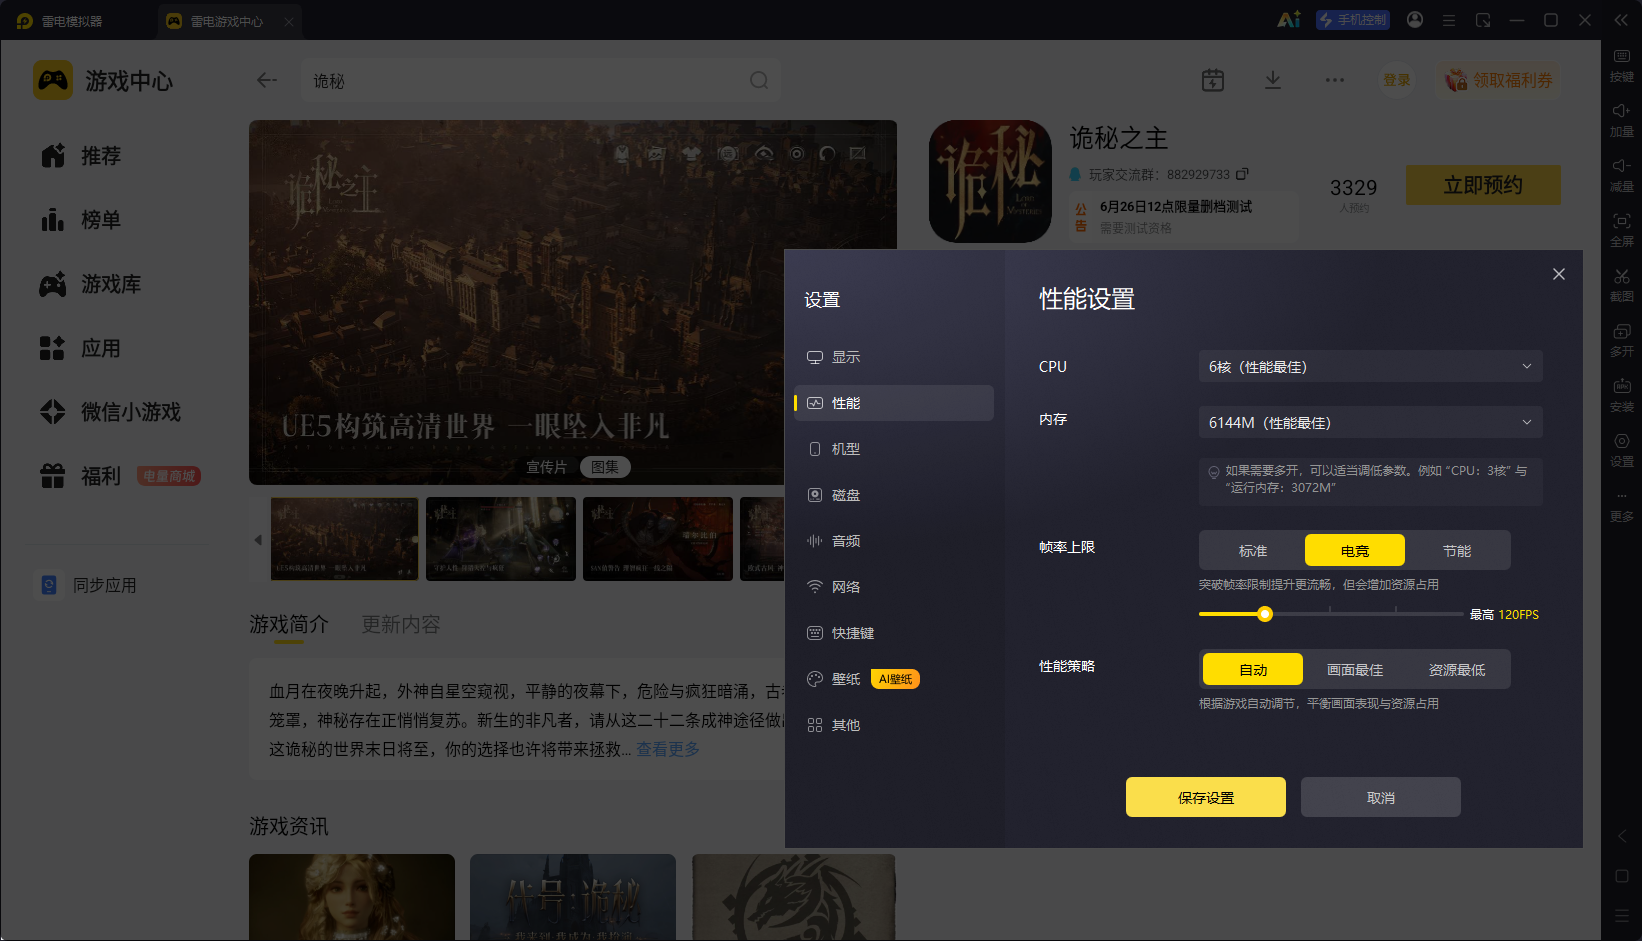Take a screenshot with 截图 icon
The image size is (1642, 941).
pos(1622,285)
